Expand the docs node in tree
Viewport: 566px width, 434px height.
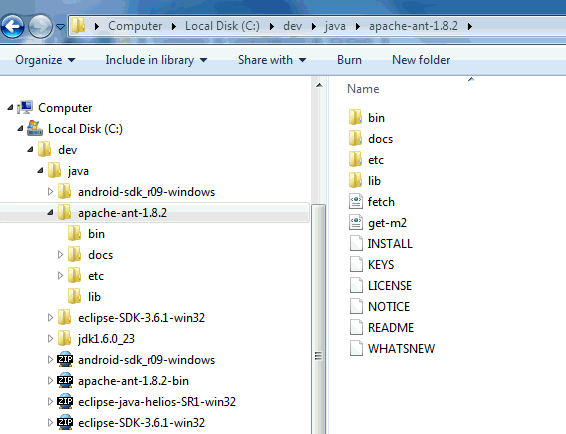click(x=60, y=255)
